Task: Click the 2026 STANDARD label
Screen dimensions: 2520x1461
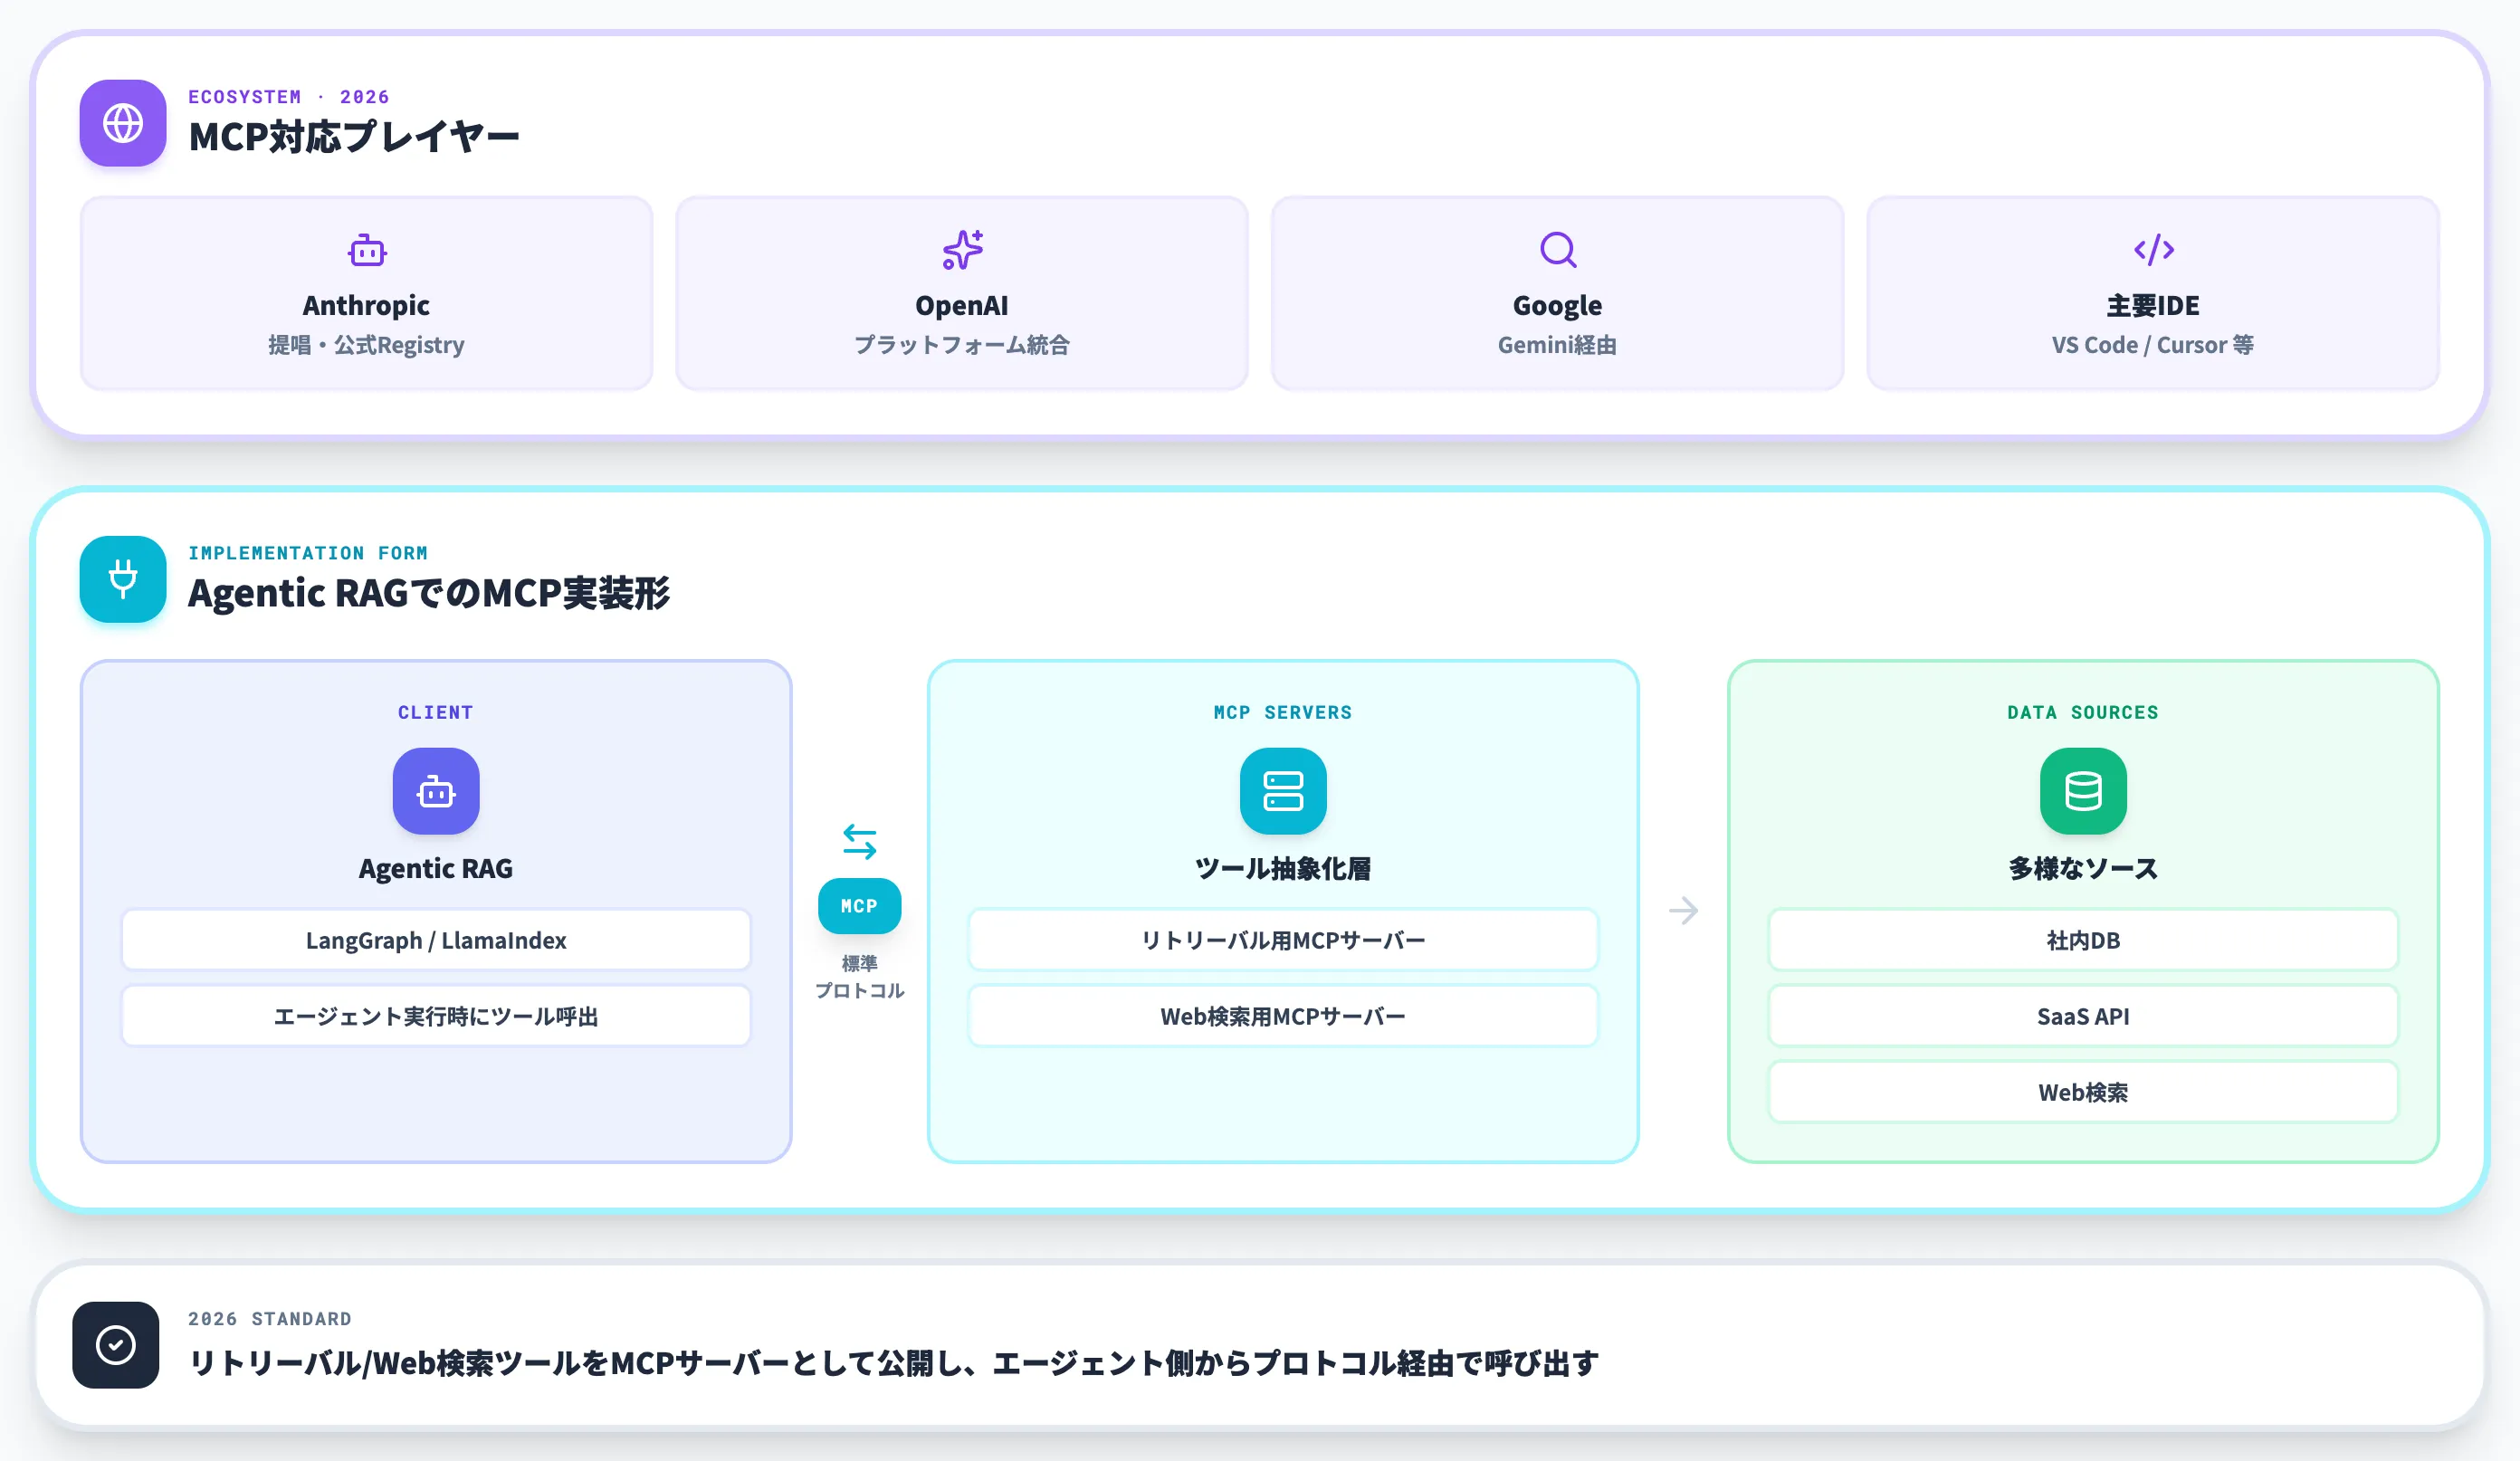Action: coord(270,1319)
